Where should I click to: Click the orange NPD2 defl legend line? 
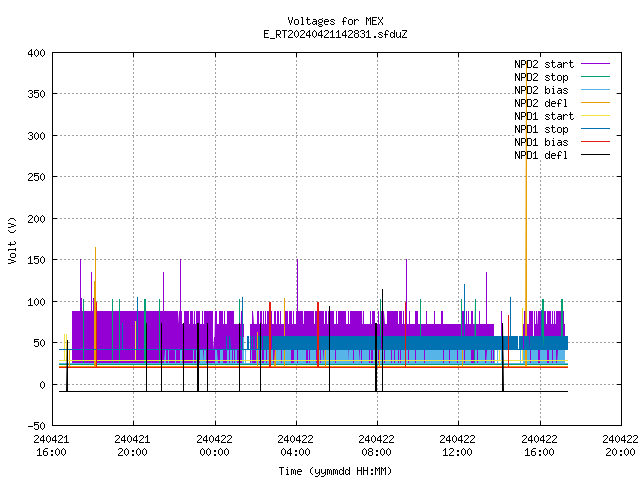point(595,103)
